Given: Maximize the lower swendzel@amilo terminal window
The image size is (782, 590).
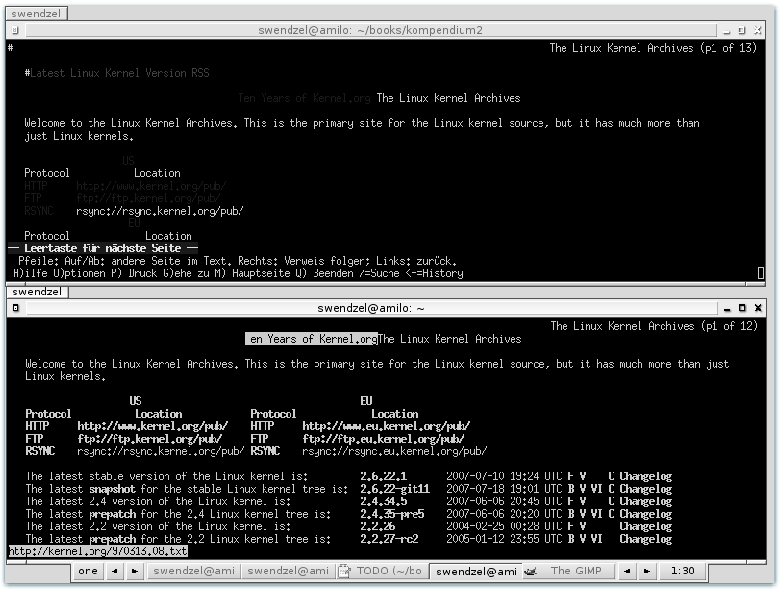Looking at the screenshot, I should (x=741, y=309).
